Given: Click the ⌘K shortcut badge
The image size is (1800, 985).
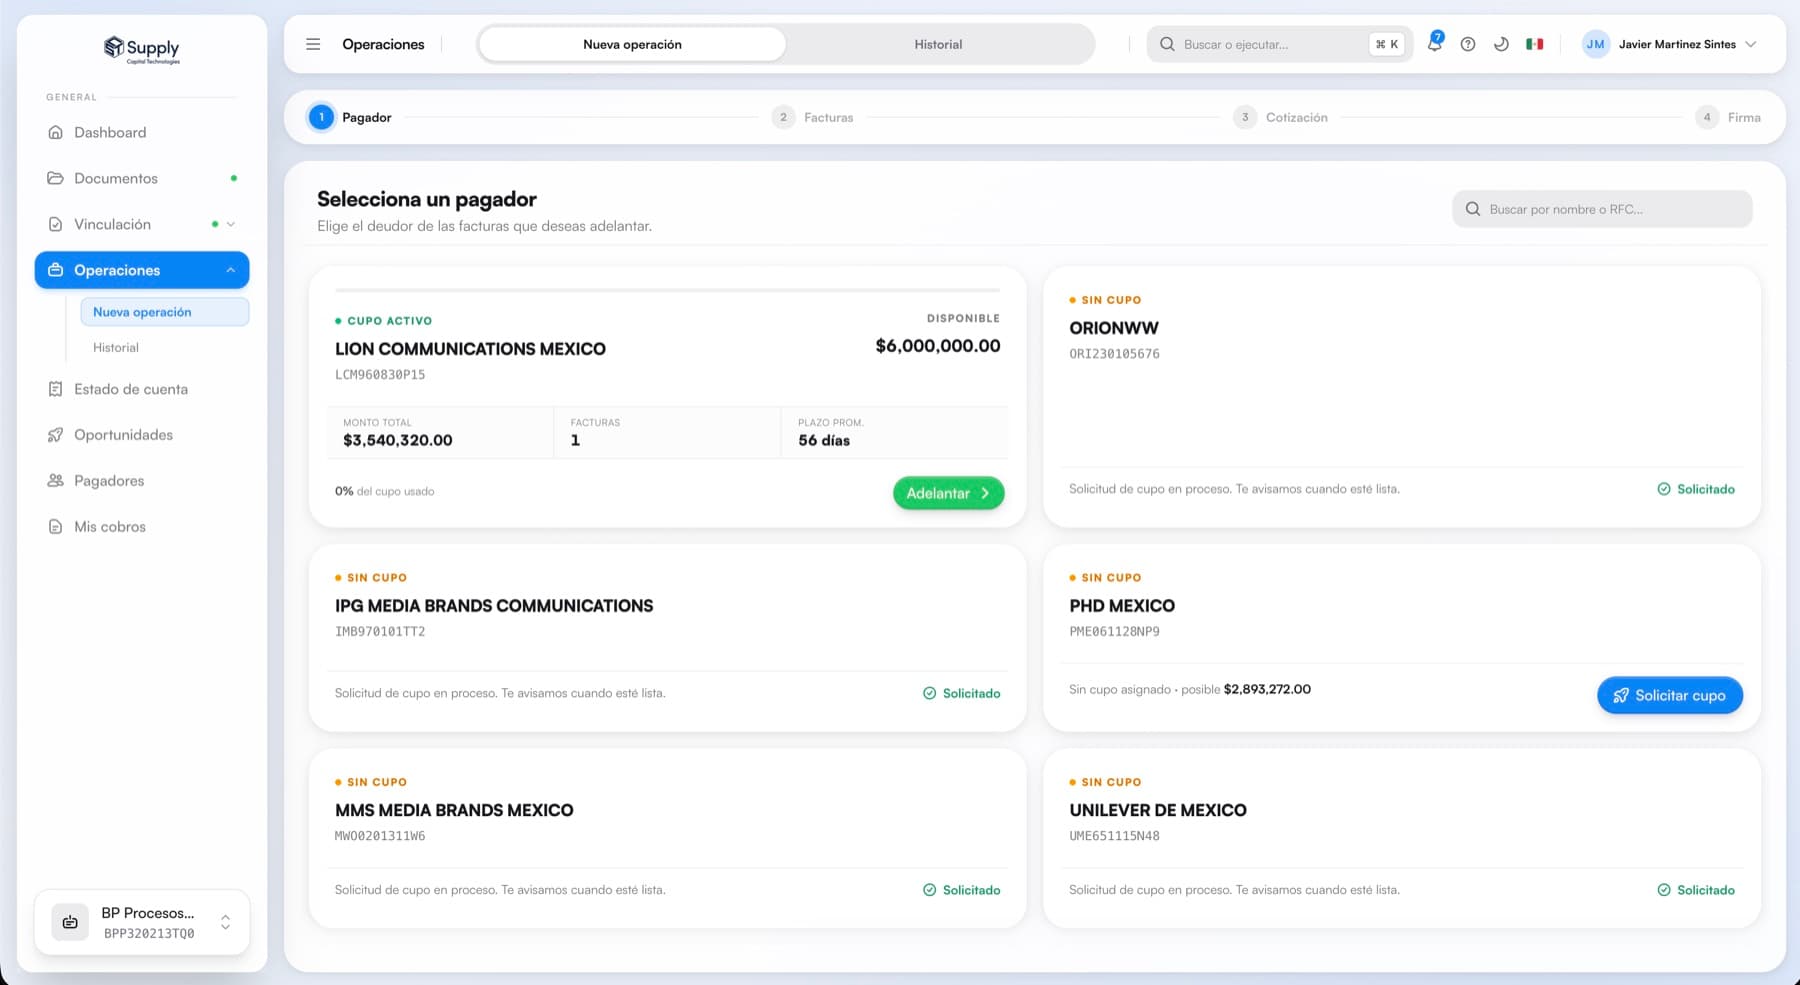Looking at the screenshot, I should tap(1387, 44).
